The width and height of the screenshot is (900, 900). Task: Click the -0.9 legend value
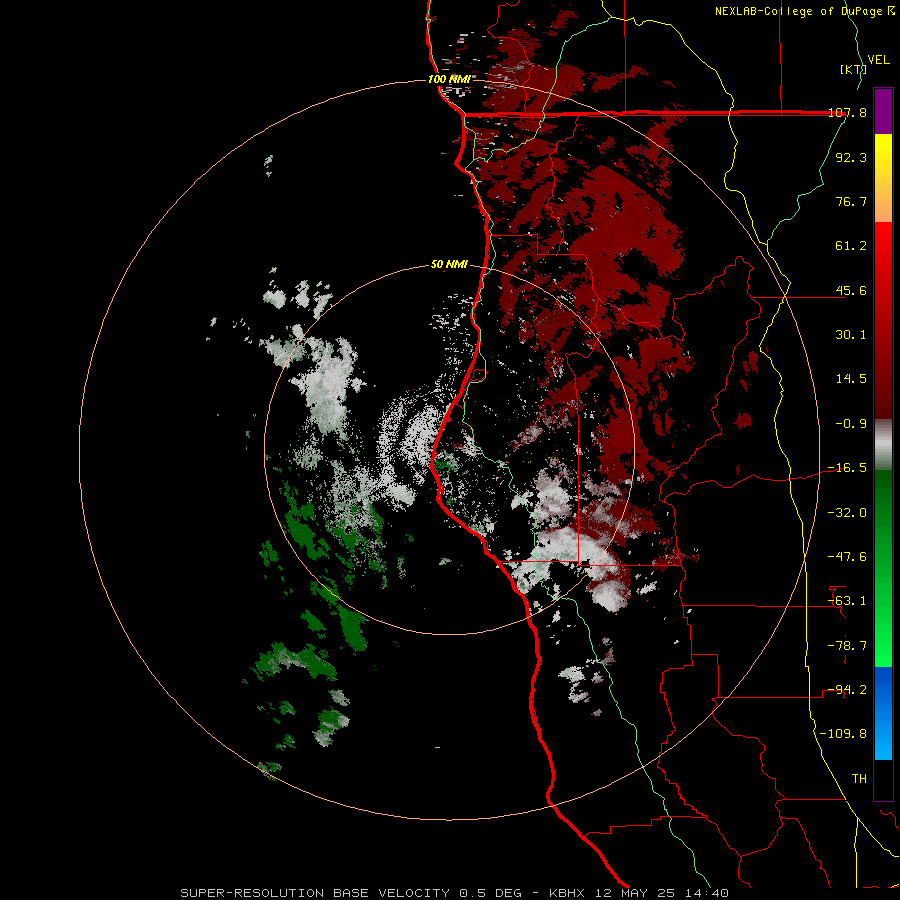851,424
